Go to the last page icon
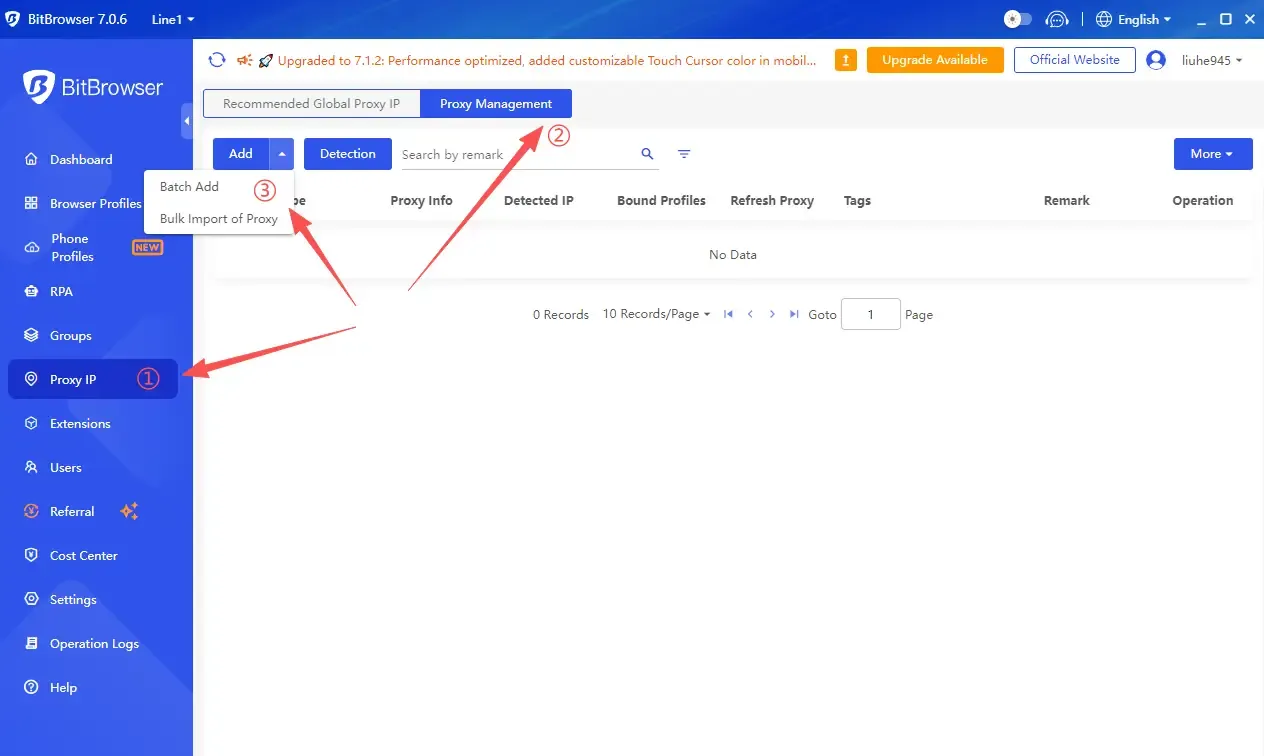Viewport: 1264px width, 756px height. tap(794, 314)
